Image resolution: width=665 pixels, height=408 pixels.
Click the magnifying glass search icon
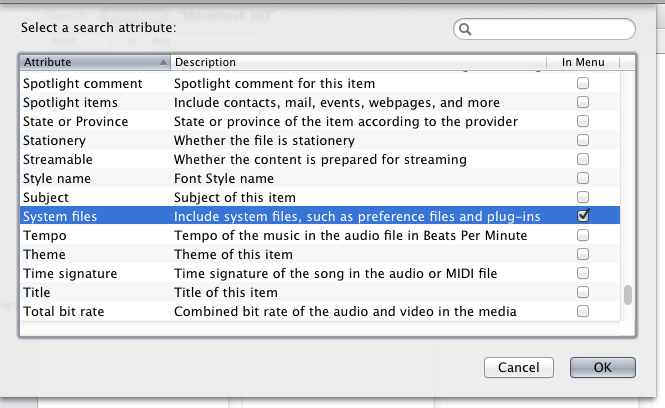466,30
